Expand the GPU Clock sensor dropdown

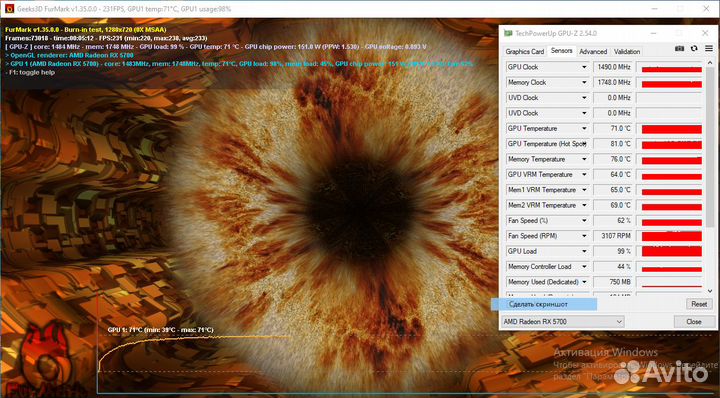584,67
